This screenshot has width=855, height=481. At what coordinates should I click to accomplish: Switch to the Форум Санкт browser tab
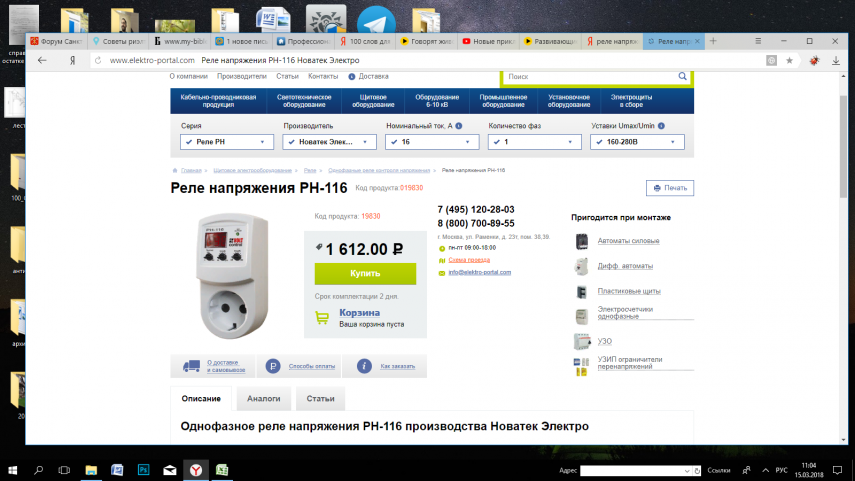[x=56, y=41]
